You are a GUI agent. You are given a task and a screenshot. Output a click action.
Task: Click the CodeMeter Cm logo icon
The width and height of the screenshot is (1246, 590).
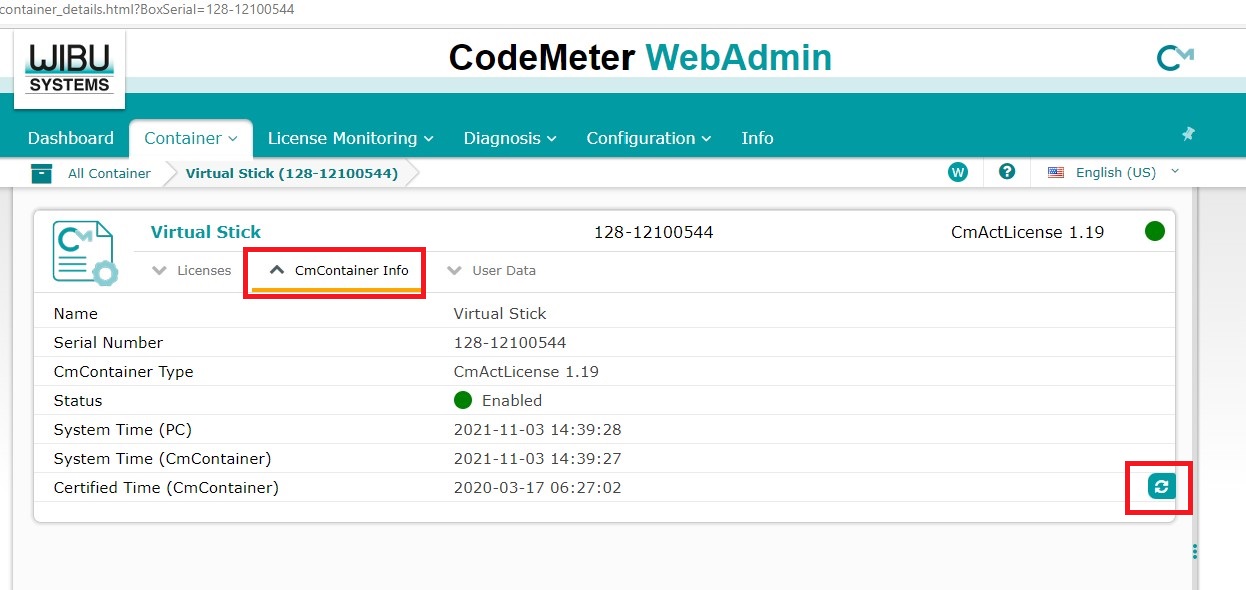point(1175,58)
